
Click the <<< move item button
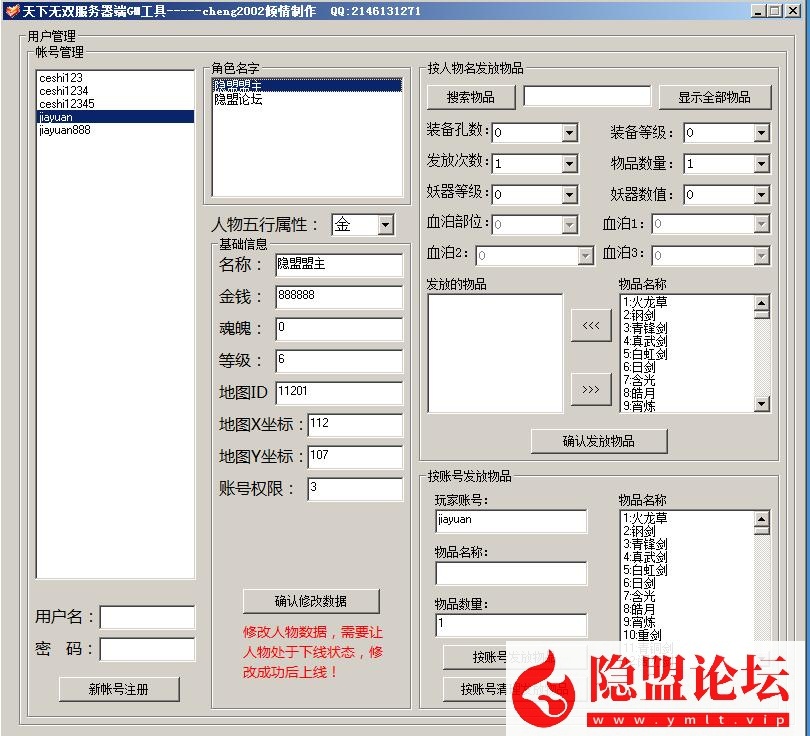point(590,326)
